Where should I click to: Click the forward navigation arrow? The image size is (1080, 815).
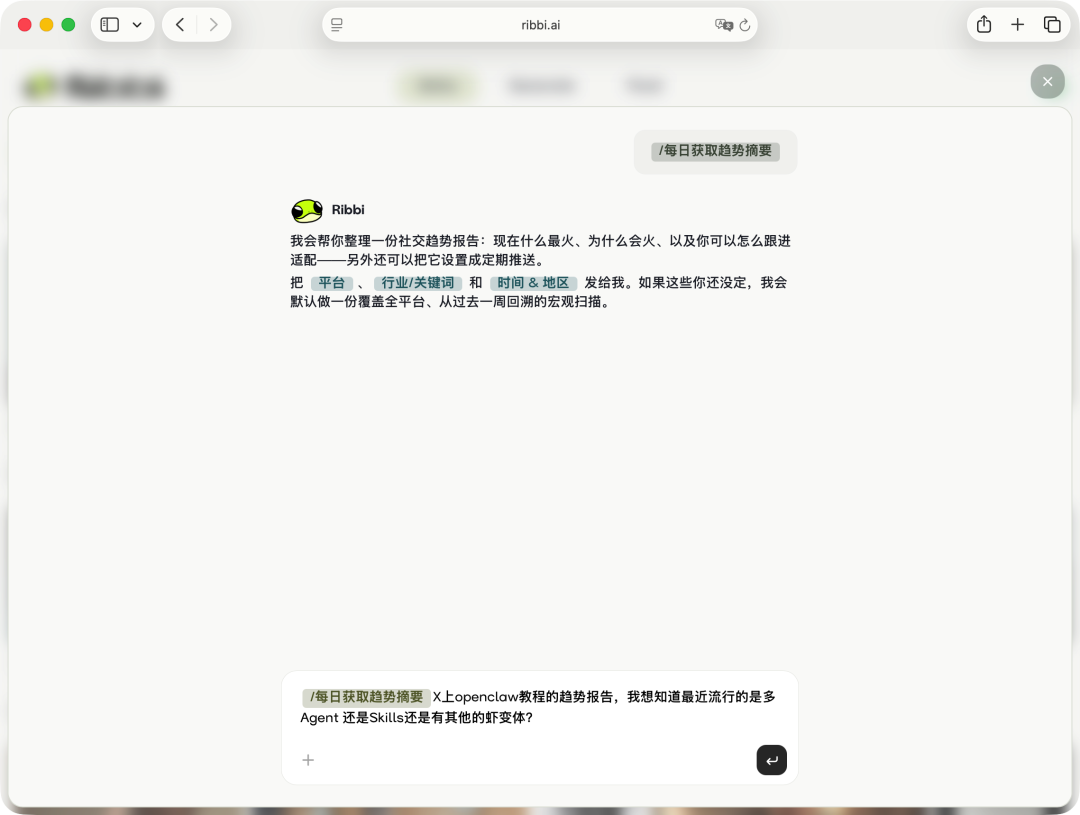pyautogui.click(x=213, y=24)
